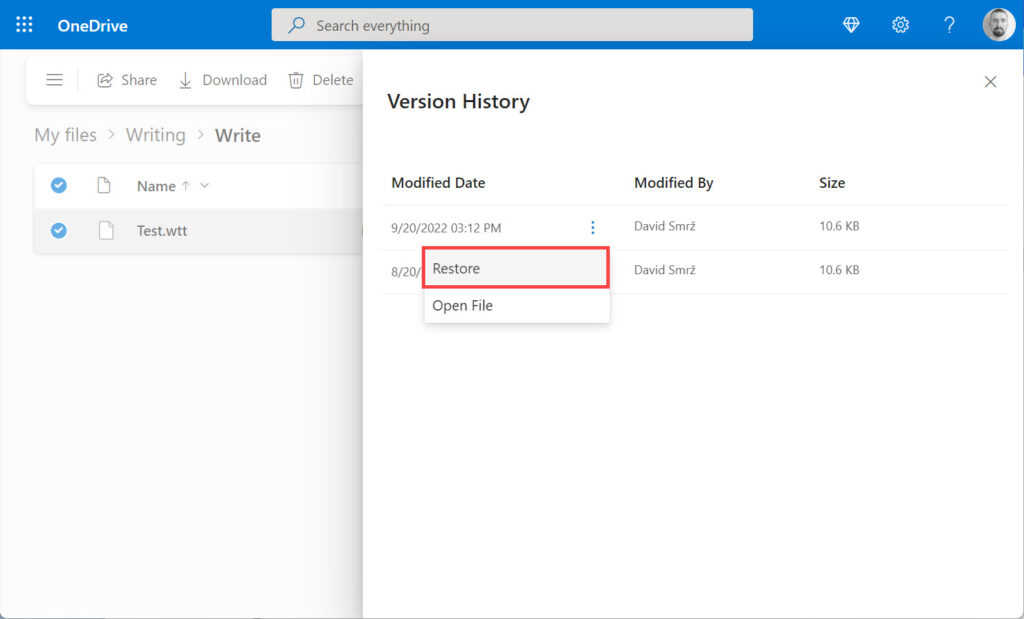Image resolution: width=1024 pixels, height=619 pixels.
Task: Deselect the Test.wtt checkbox
Action: tap(58, 230)
